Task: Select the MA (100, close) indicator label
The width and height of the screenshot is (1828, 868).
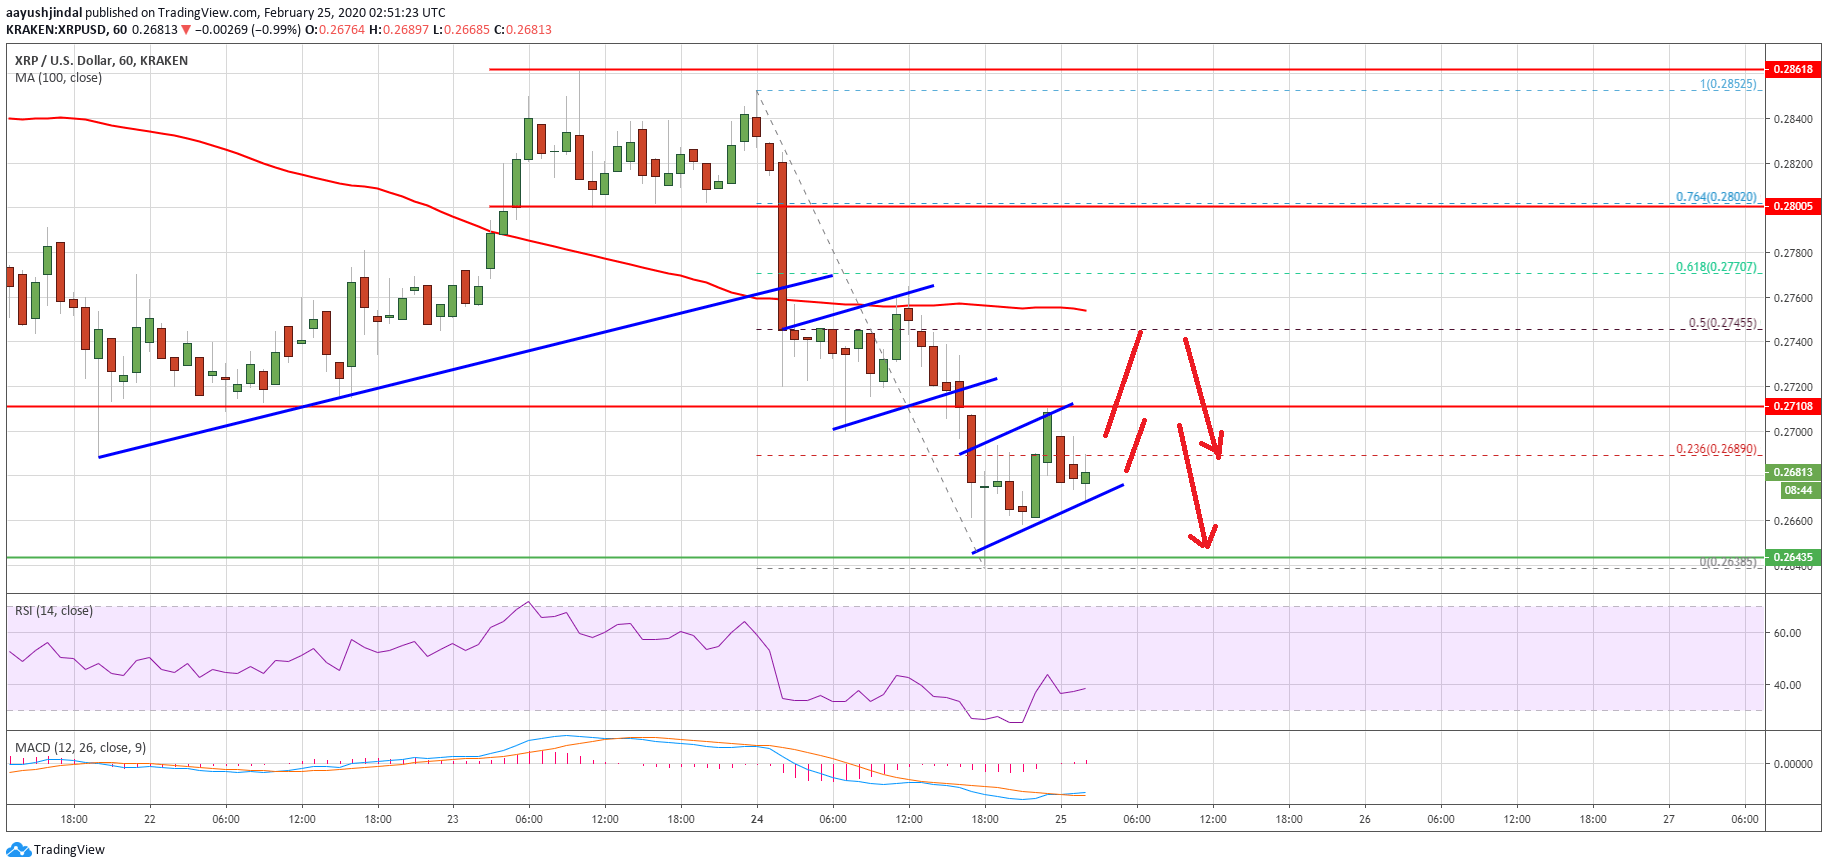Action: click(x=58, y=78)
